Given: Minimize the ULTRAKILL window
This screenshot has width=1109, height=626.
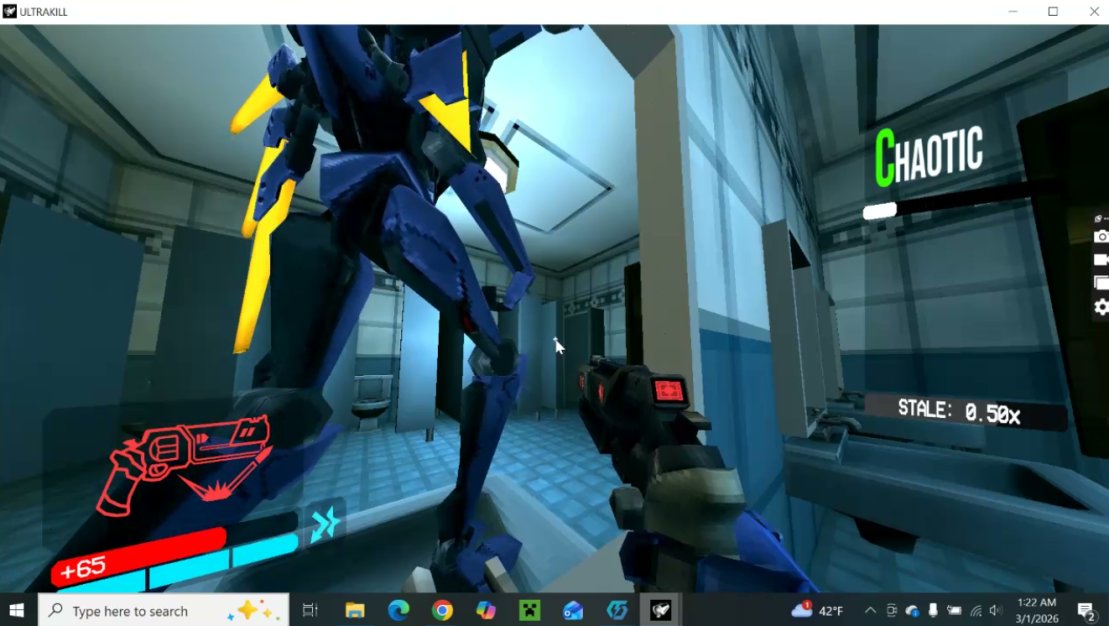Looking at the screenshot, I should (1013, 11).
